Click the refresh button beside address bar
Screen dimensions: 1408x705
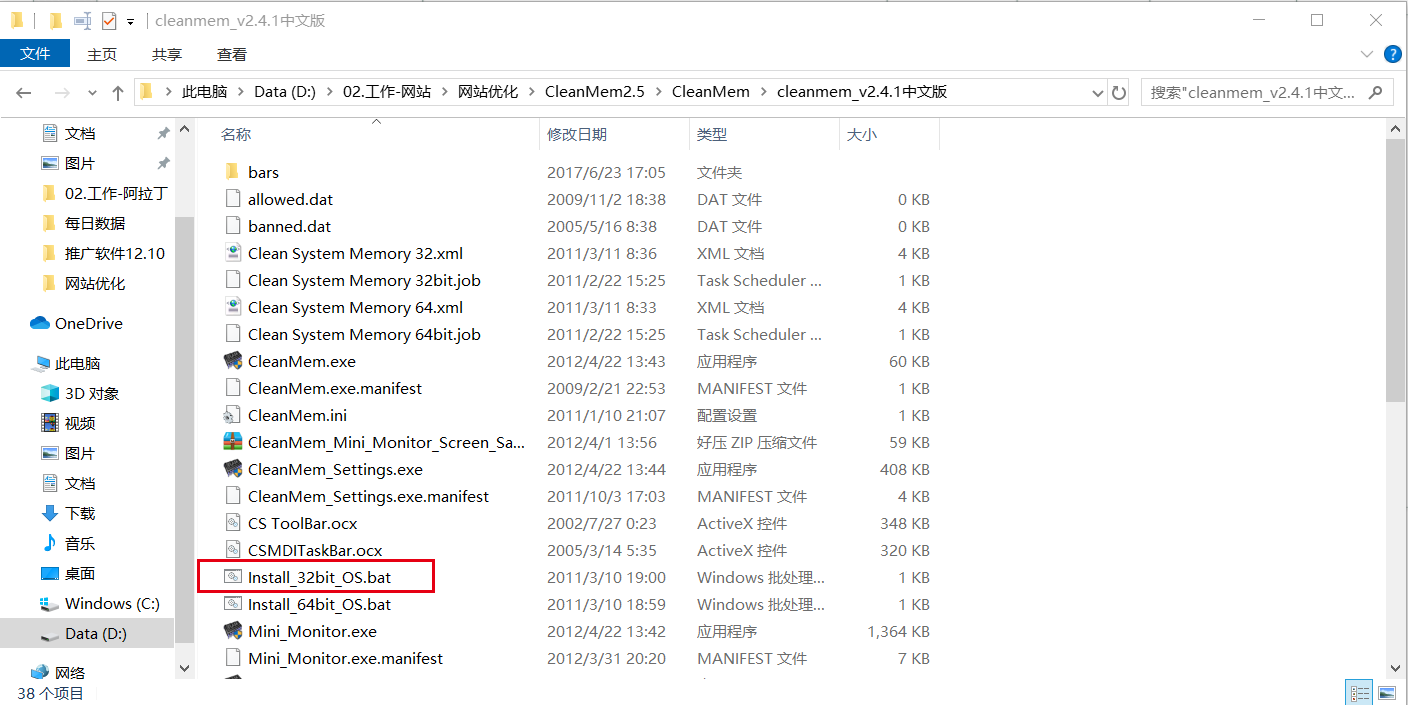tap(1119, 92)
